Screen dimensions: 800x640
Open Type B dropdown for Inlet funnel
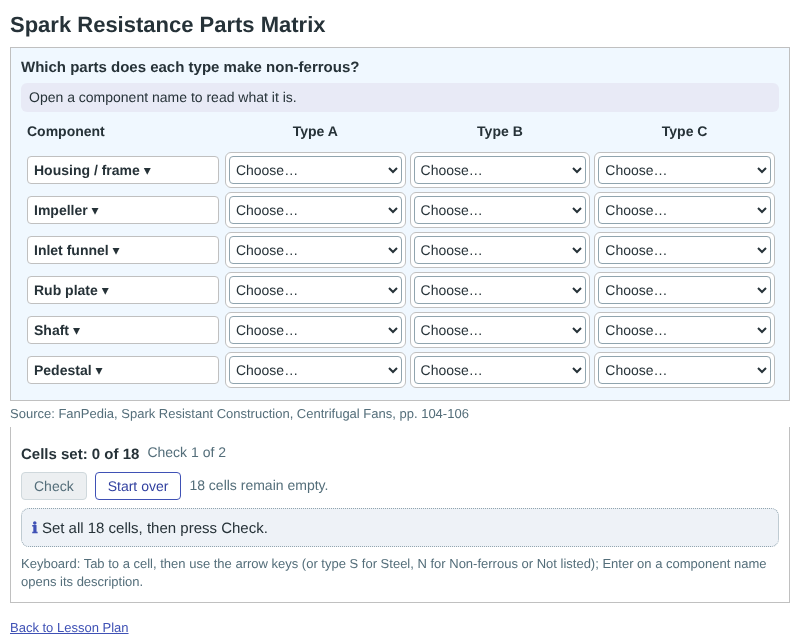[x=499, y=250]
